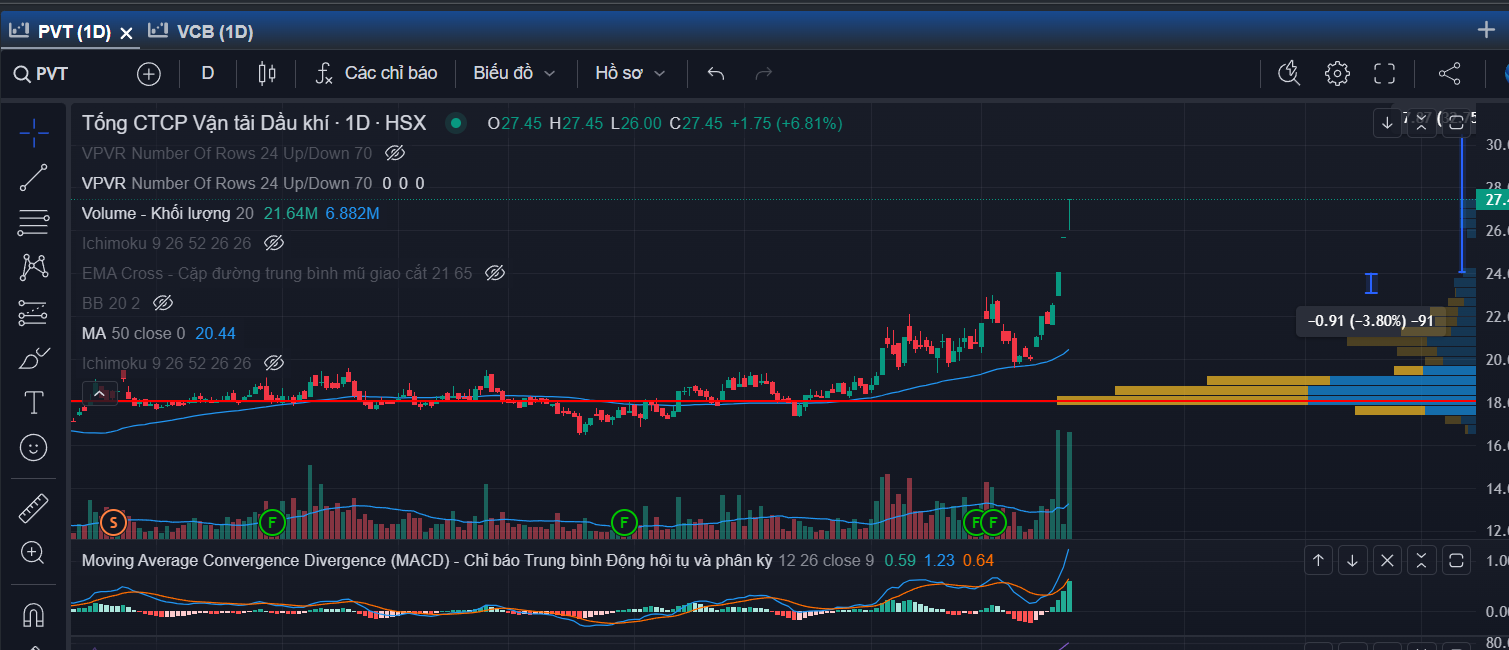Click the D timeframe interval button

click(x=208, y=73)
